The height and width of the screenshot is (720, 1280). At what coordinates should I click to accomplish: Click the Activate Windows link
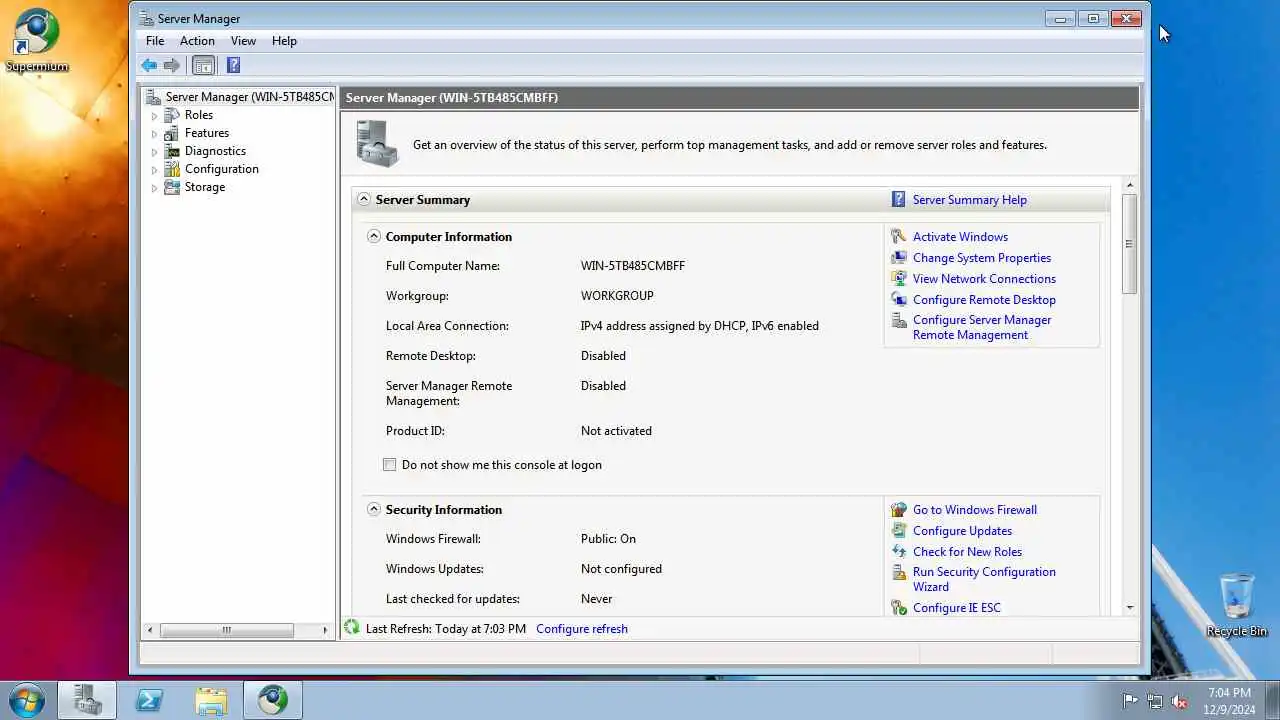tap(960, 237)
